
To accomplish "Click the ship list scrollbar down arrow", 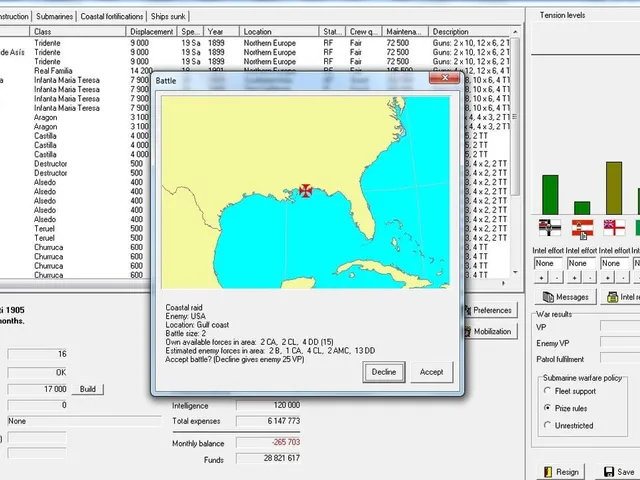I will point(515,272).
